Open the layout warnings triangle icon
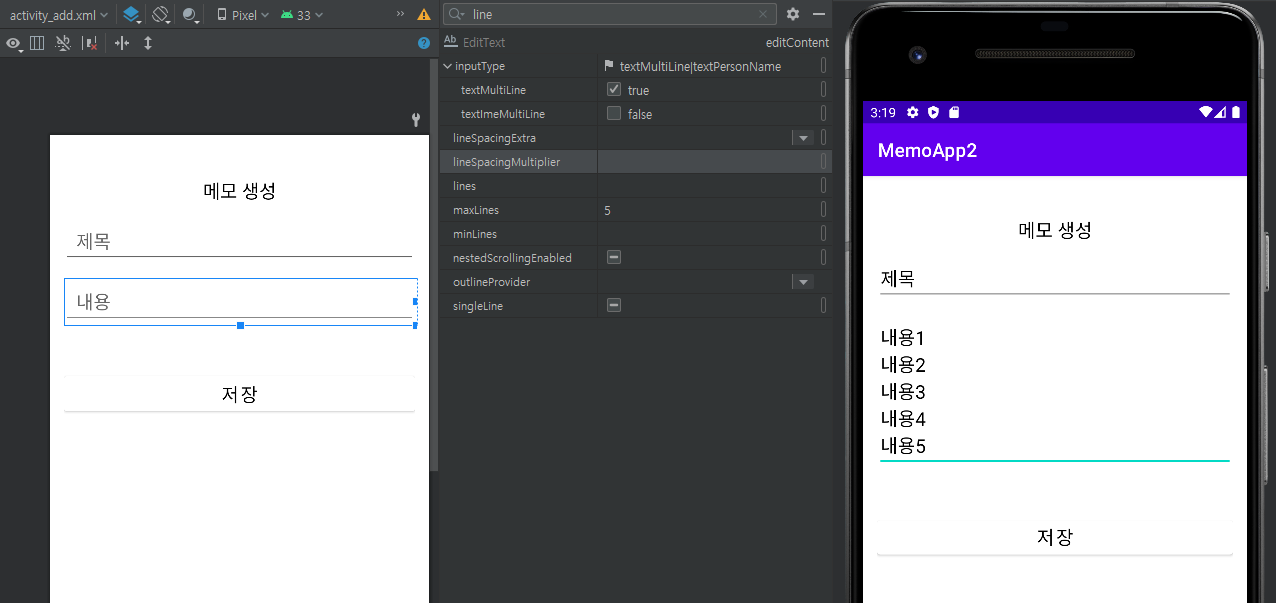1276x603 pixels. [x=424, y=15]
